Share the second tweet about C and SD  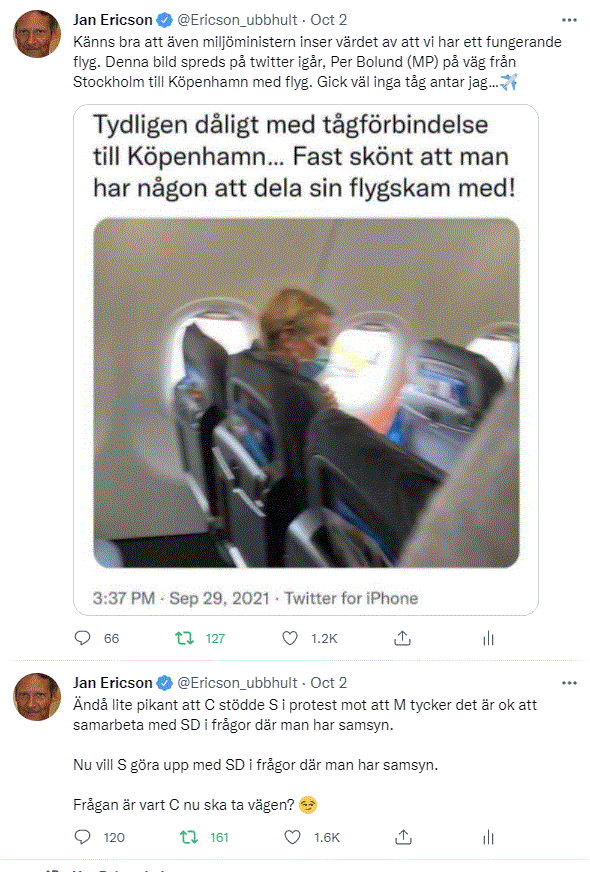(403, 837)
